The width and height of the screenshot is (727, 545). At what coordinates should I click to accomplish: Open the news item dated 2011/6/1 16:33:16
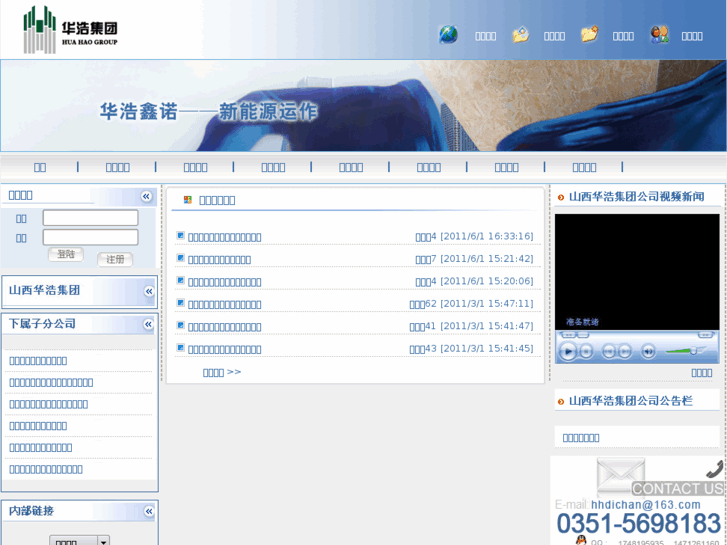coord(224,237)
